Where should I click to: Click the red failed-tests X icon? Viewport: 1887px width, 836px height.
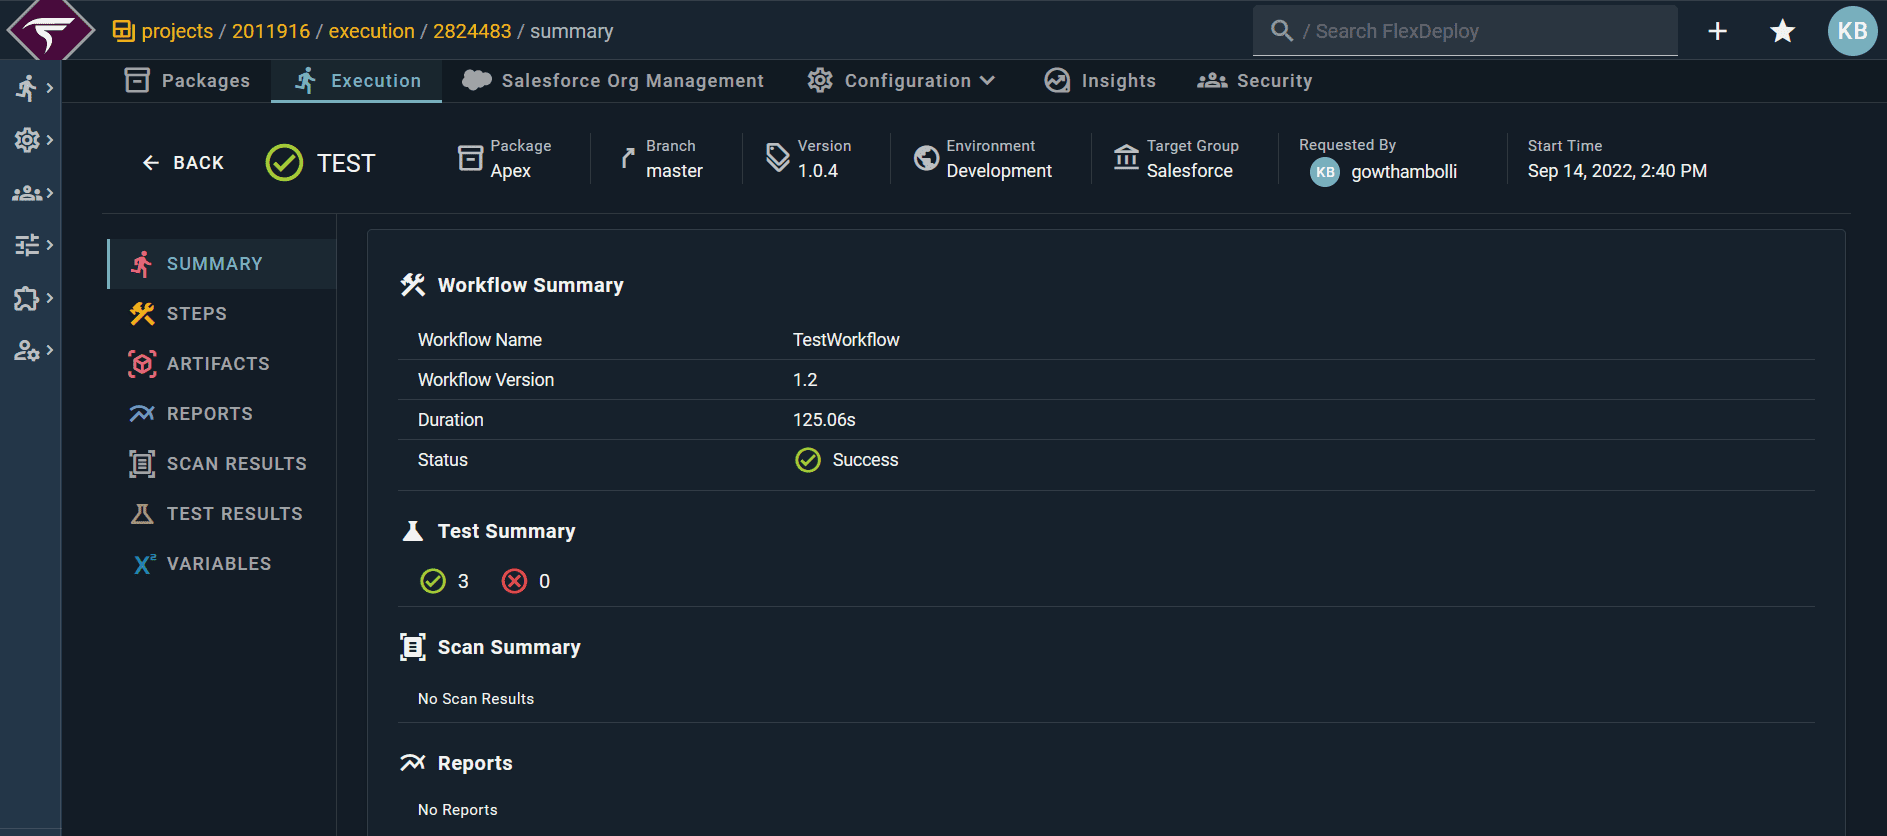coord(514,581)
